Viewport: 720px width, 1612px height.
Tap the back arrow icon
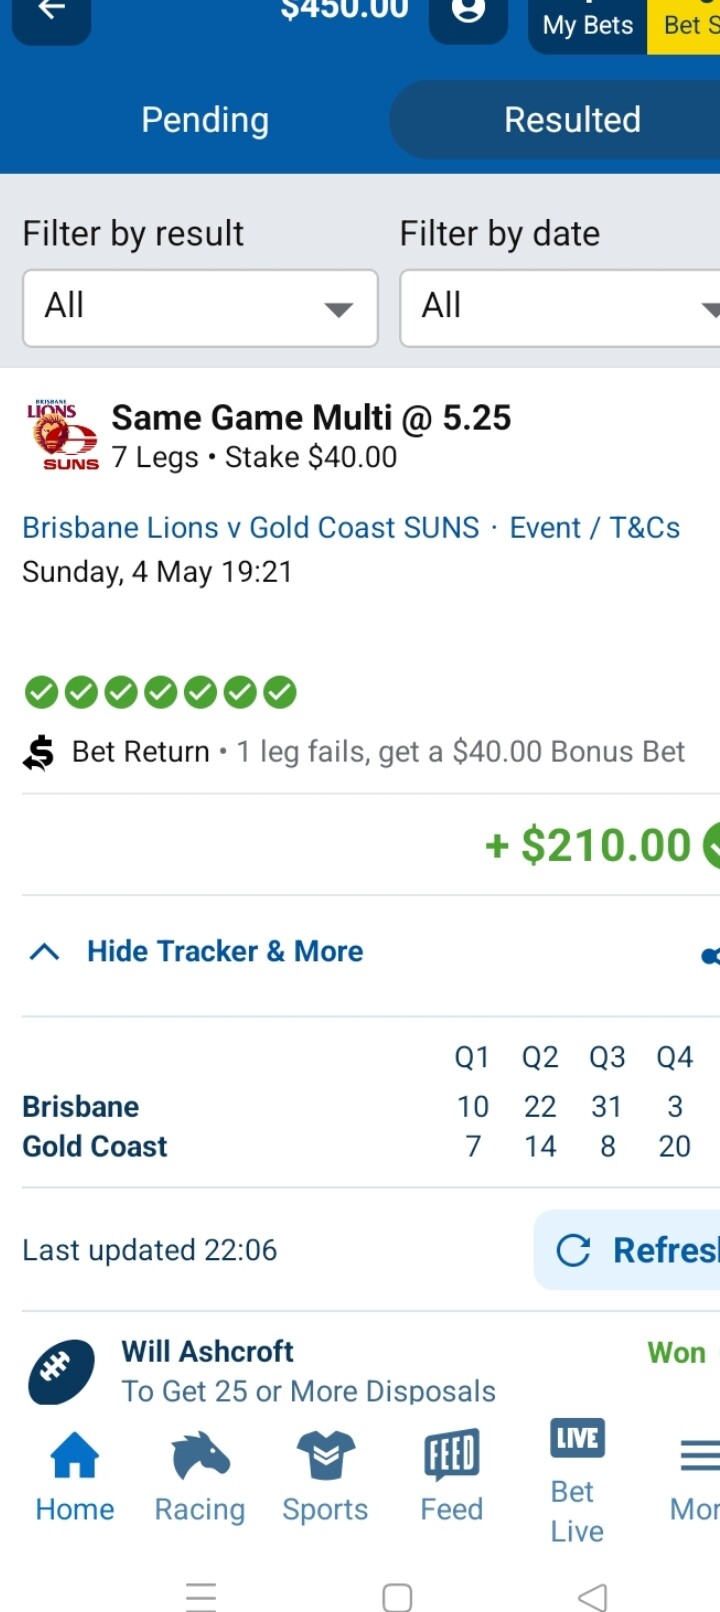pos(51,12)
